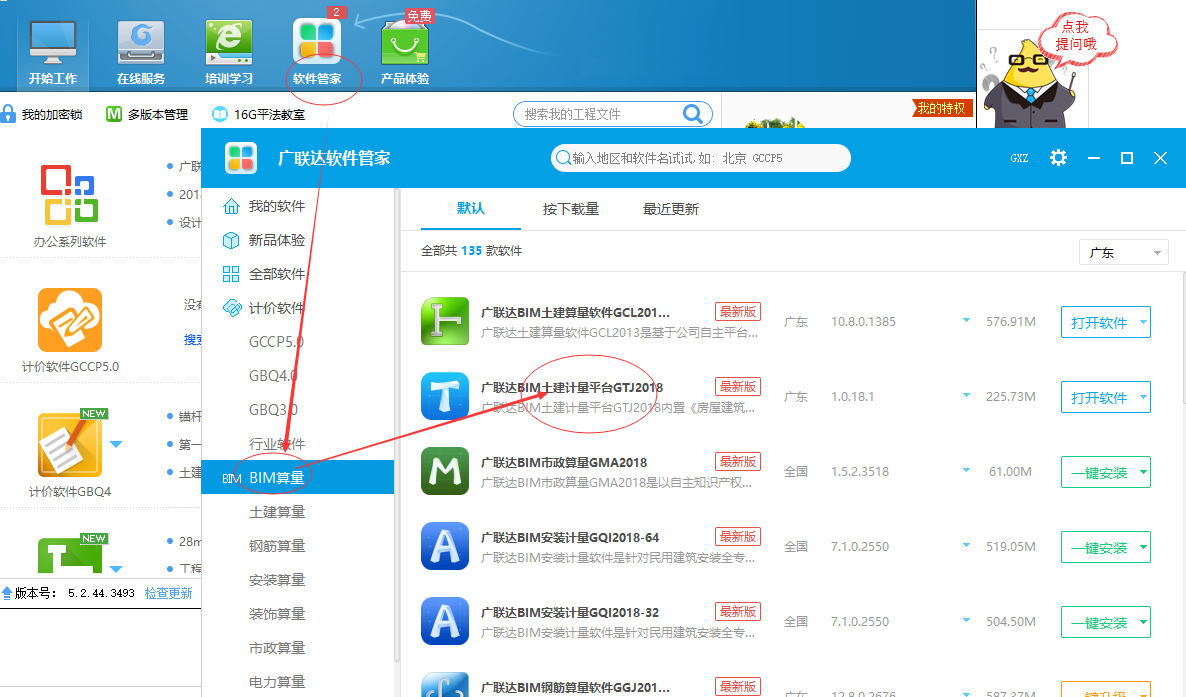Open 计价软件GCCP5.0 icon
Viewport: 1186px width, 697px height.
pos(70,319)
